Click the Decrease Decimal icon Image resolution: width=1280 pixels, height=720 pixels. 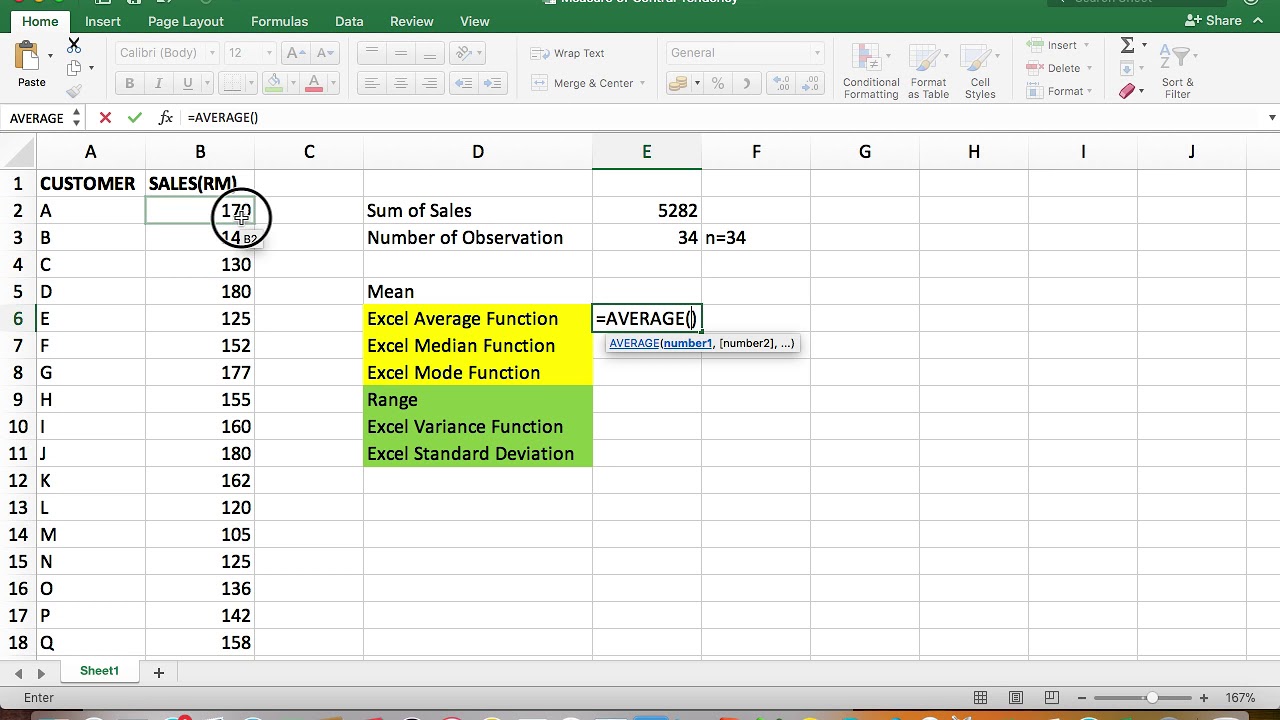(811, 84)
